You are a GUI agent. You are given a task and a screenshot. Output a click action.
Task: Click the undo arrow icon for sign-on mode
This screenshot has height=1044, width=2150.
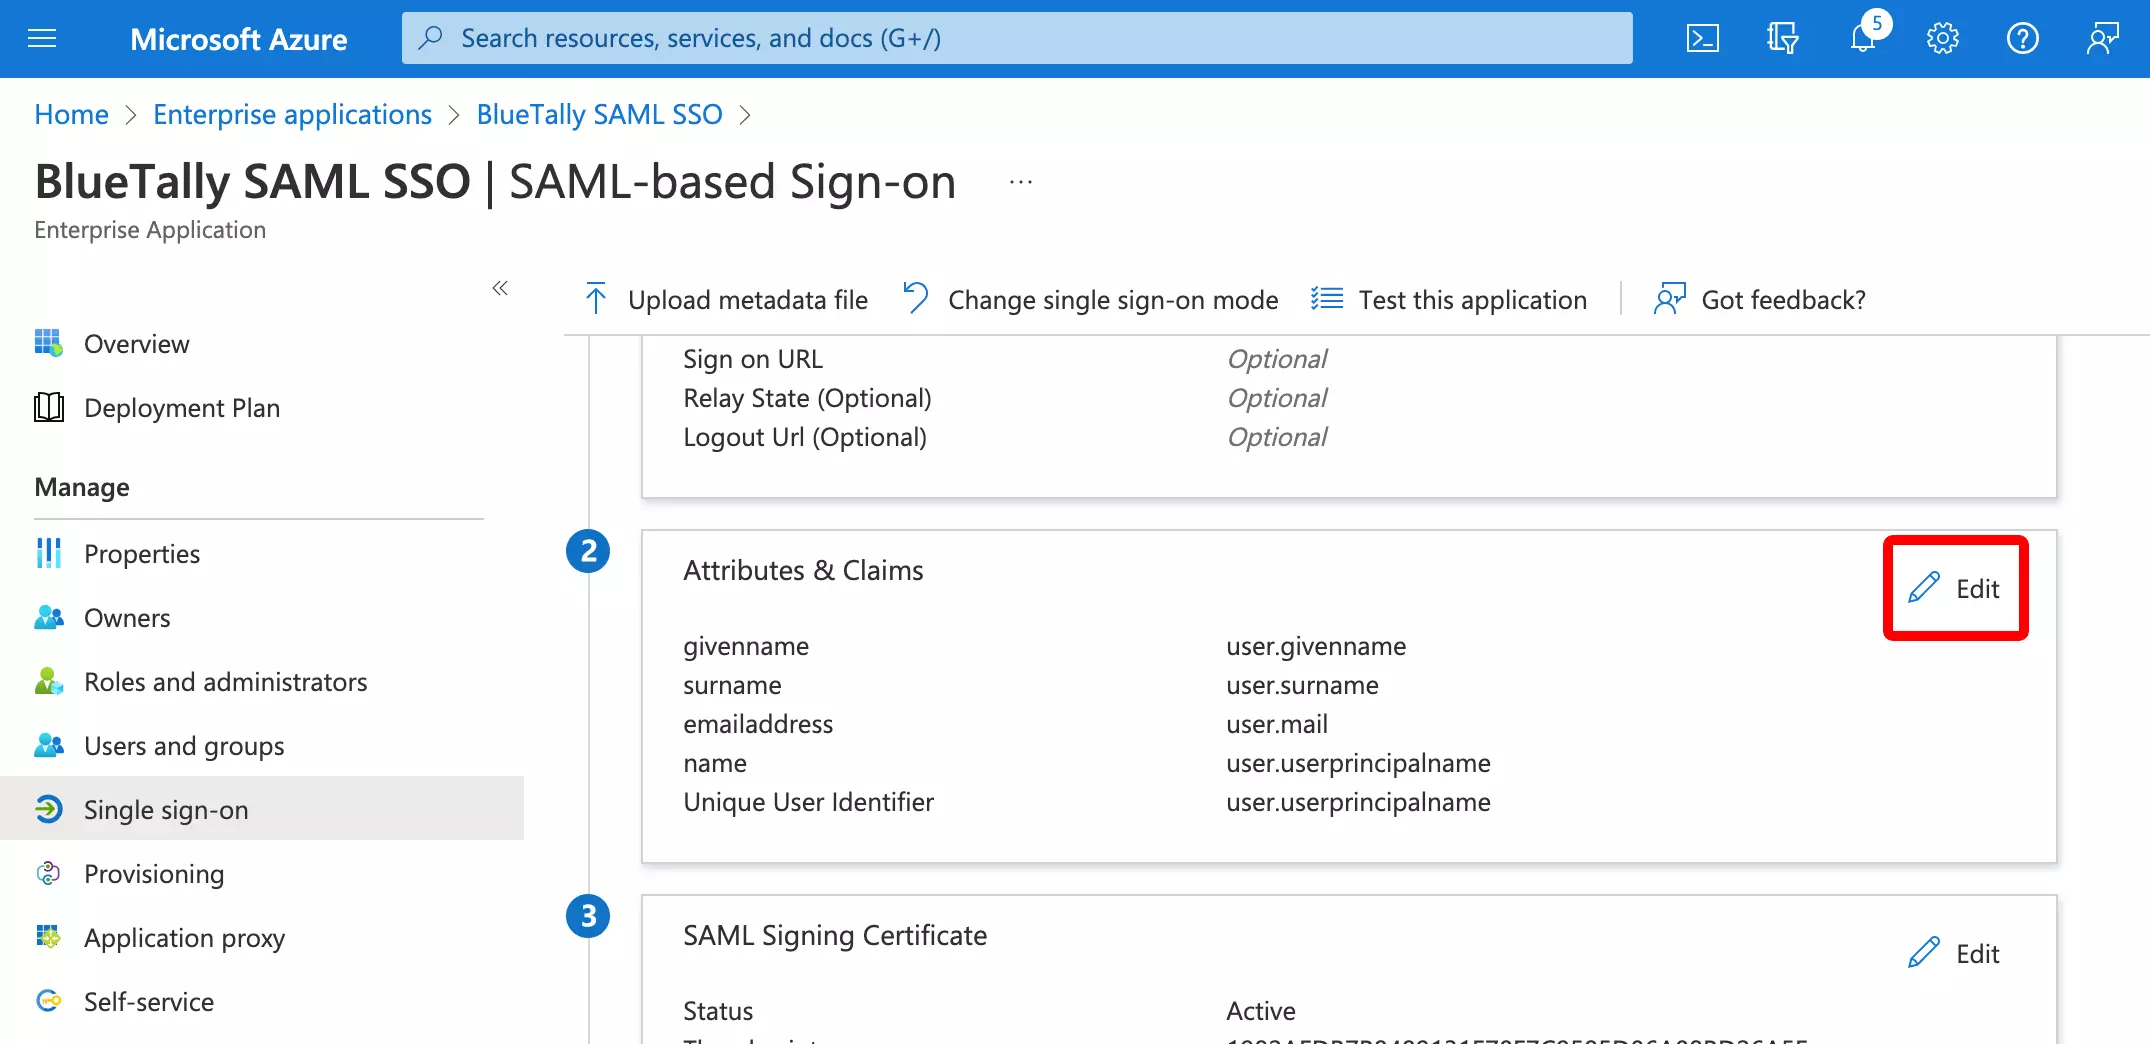pyautogui.click(x=915, y=297)
